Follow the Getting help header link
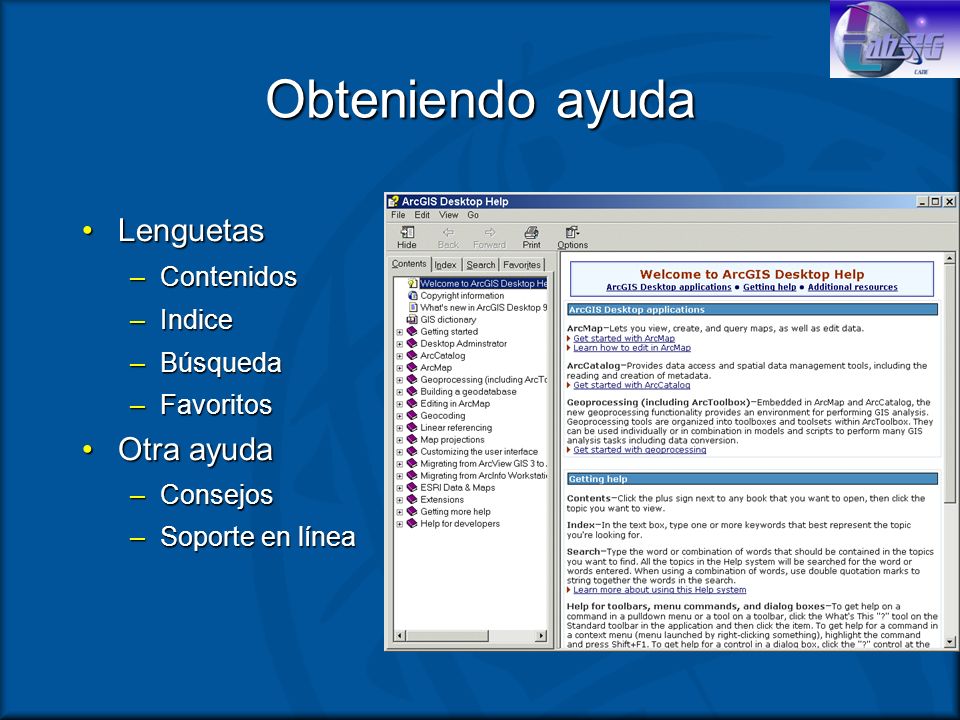960x720 pixels. [770, 287]
